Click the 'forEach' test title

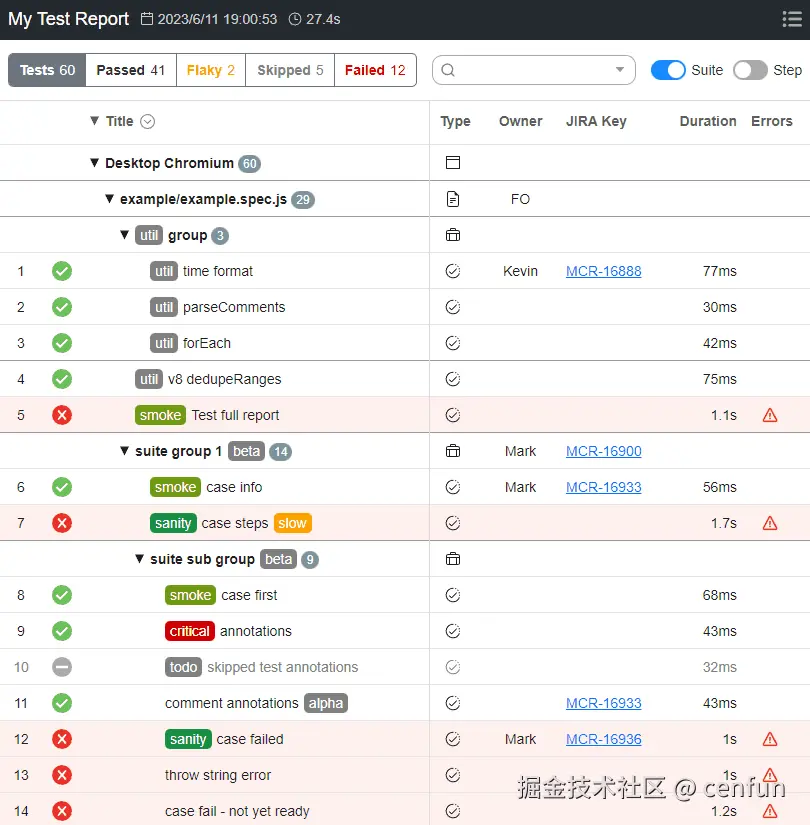(x=207, y=343)
